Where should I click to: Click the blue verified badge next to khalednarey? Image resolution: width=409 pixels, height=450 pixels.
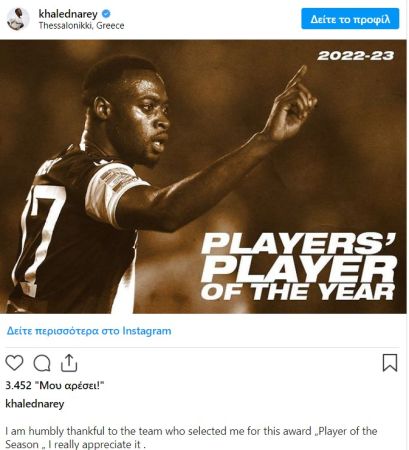pos(106,14)
